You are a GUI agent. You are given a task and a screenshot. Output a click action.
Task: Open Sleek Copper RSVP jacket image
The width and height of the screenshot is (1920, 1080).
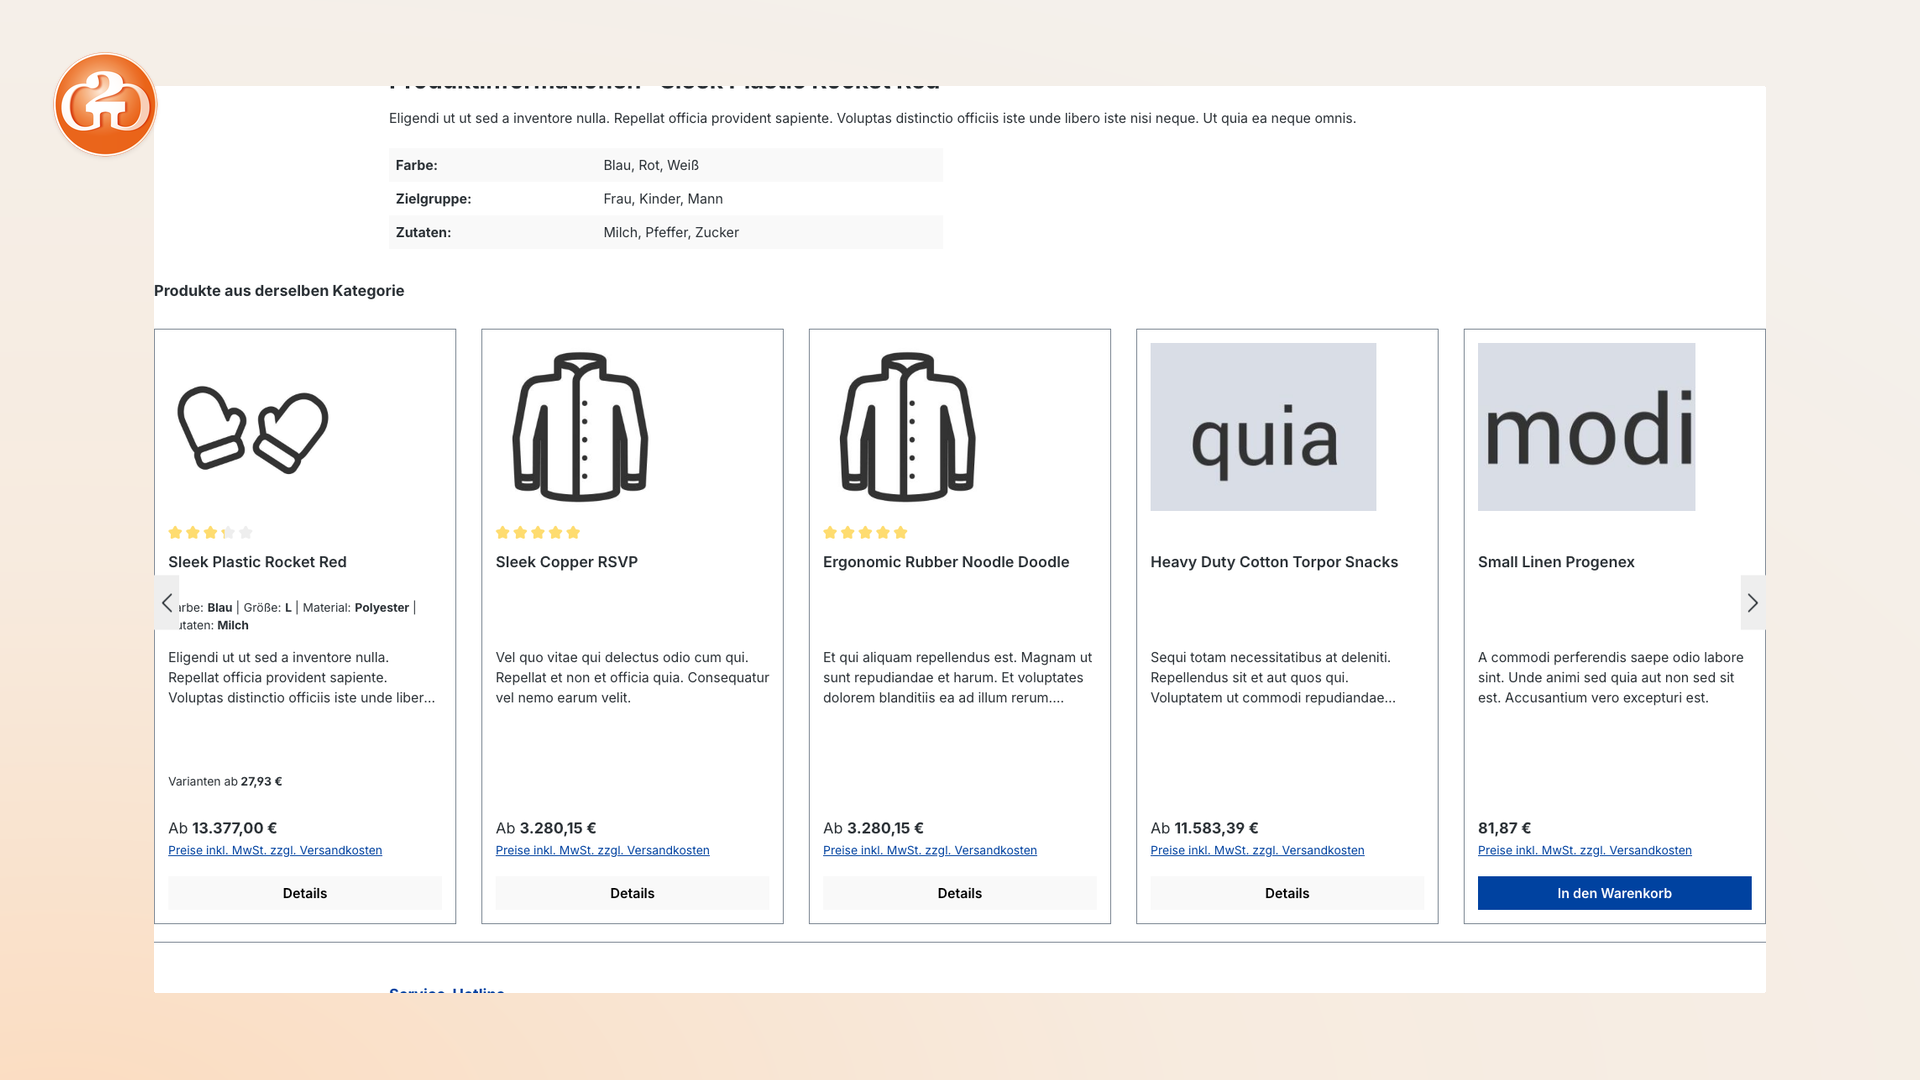click(580, 428)
